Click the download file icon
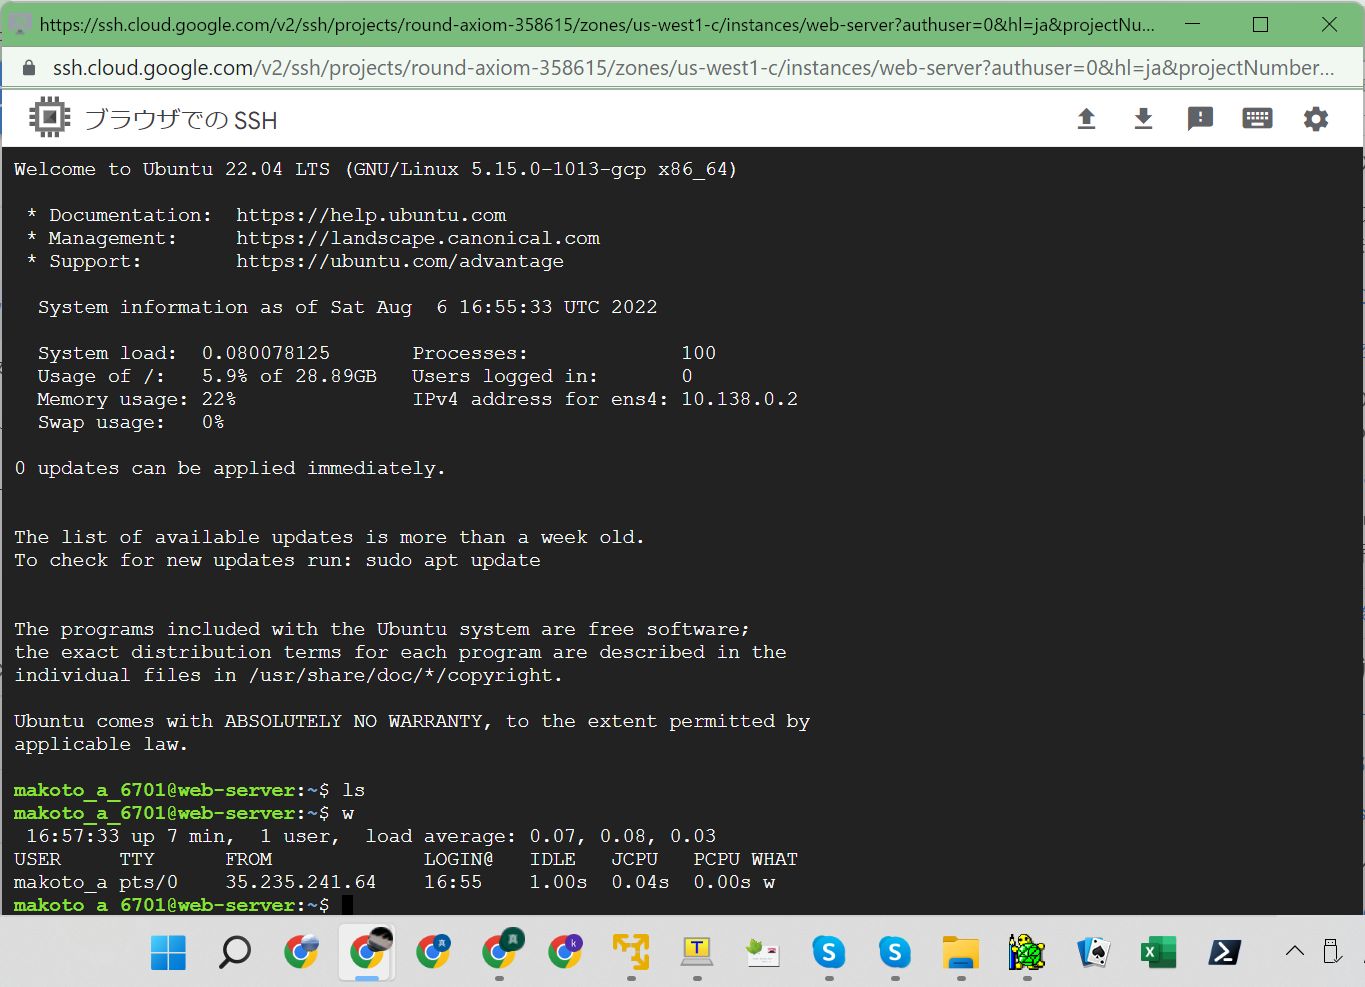 (1143, 120)
